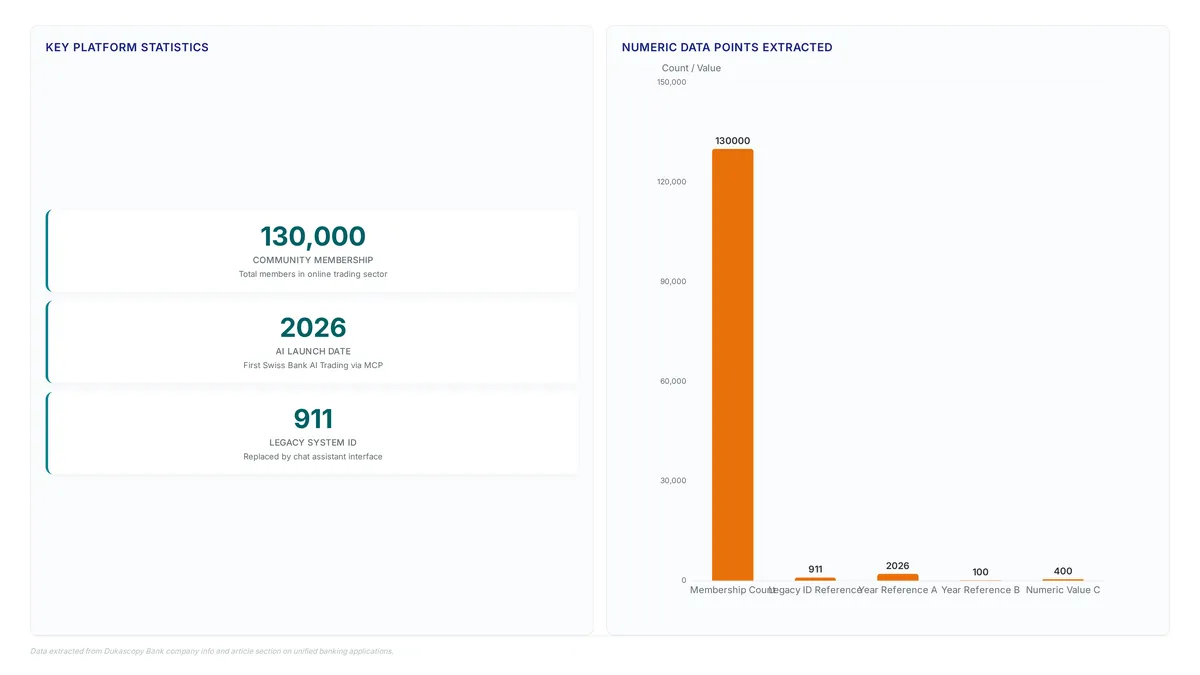Click the Community Membership label
Image resolution: width=1200 pixels, height=675 pixels.
pyautogui.click(x=313, y=260)
